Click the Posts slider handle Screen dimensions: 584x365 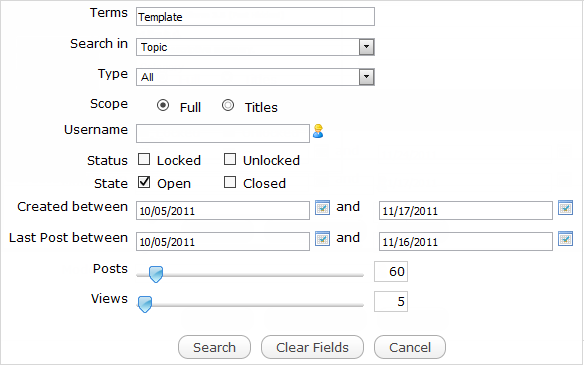coord(156,274)
